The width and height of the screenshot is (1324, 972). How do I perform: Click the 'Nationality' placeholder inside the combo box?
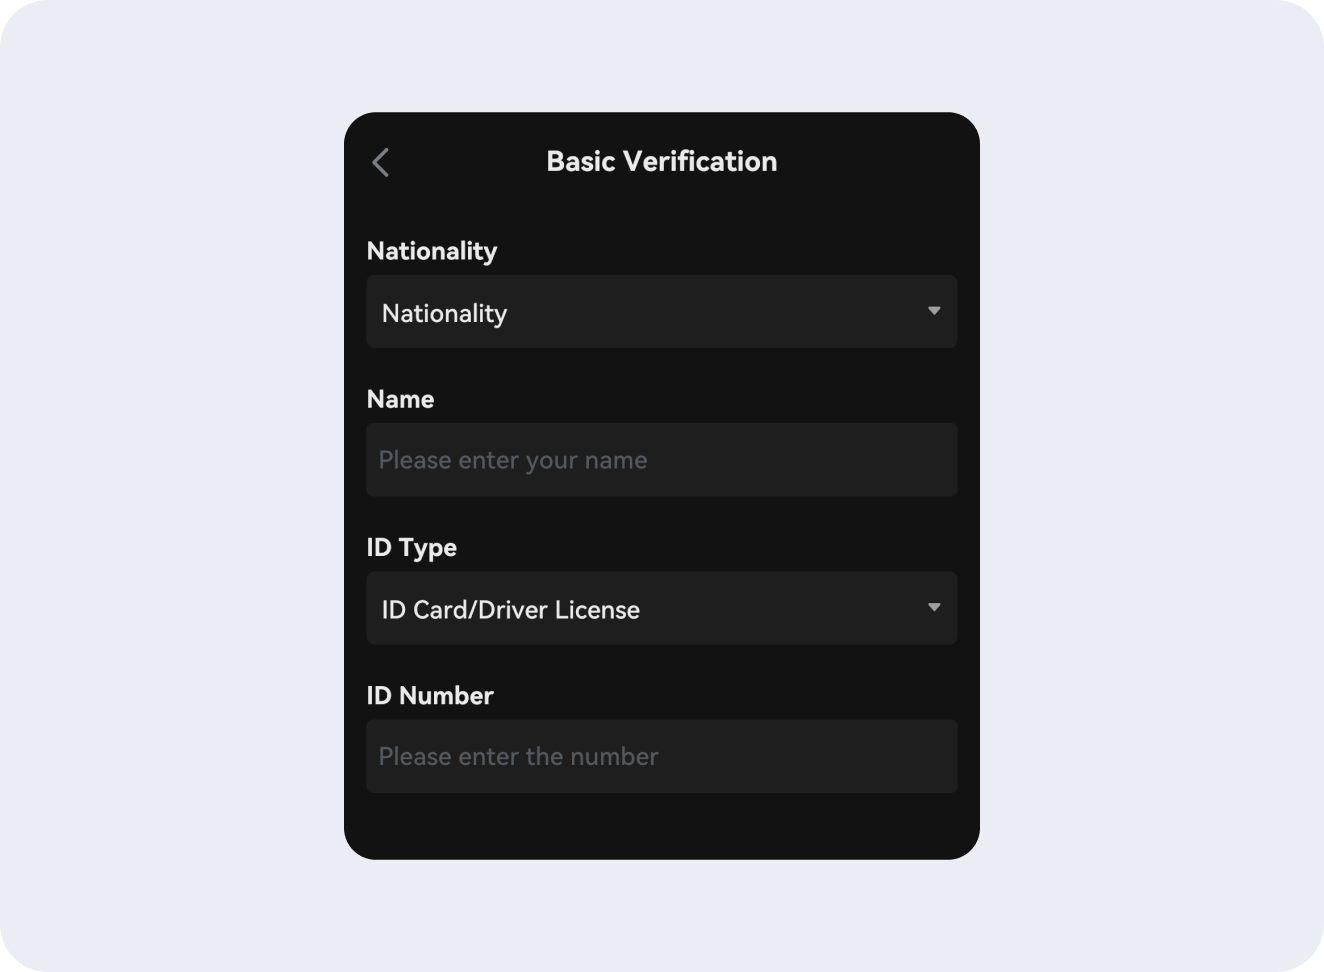(445, 313)
